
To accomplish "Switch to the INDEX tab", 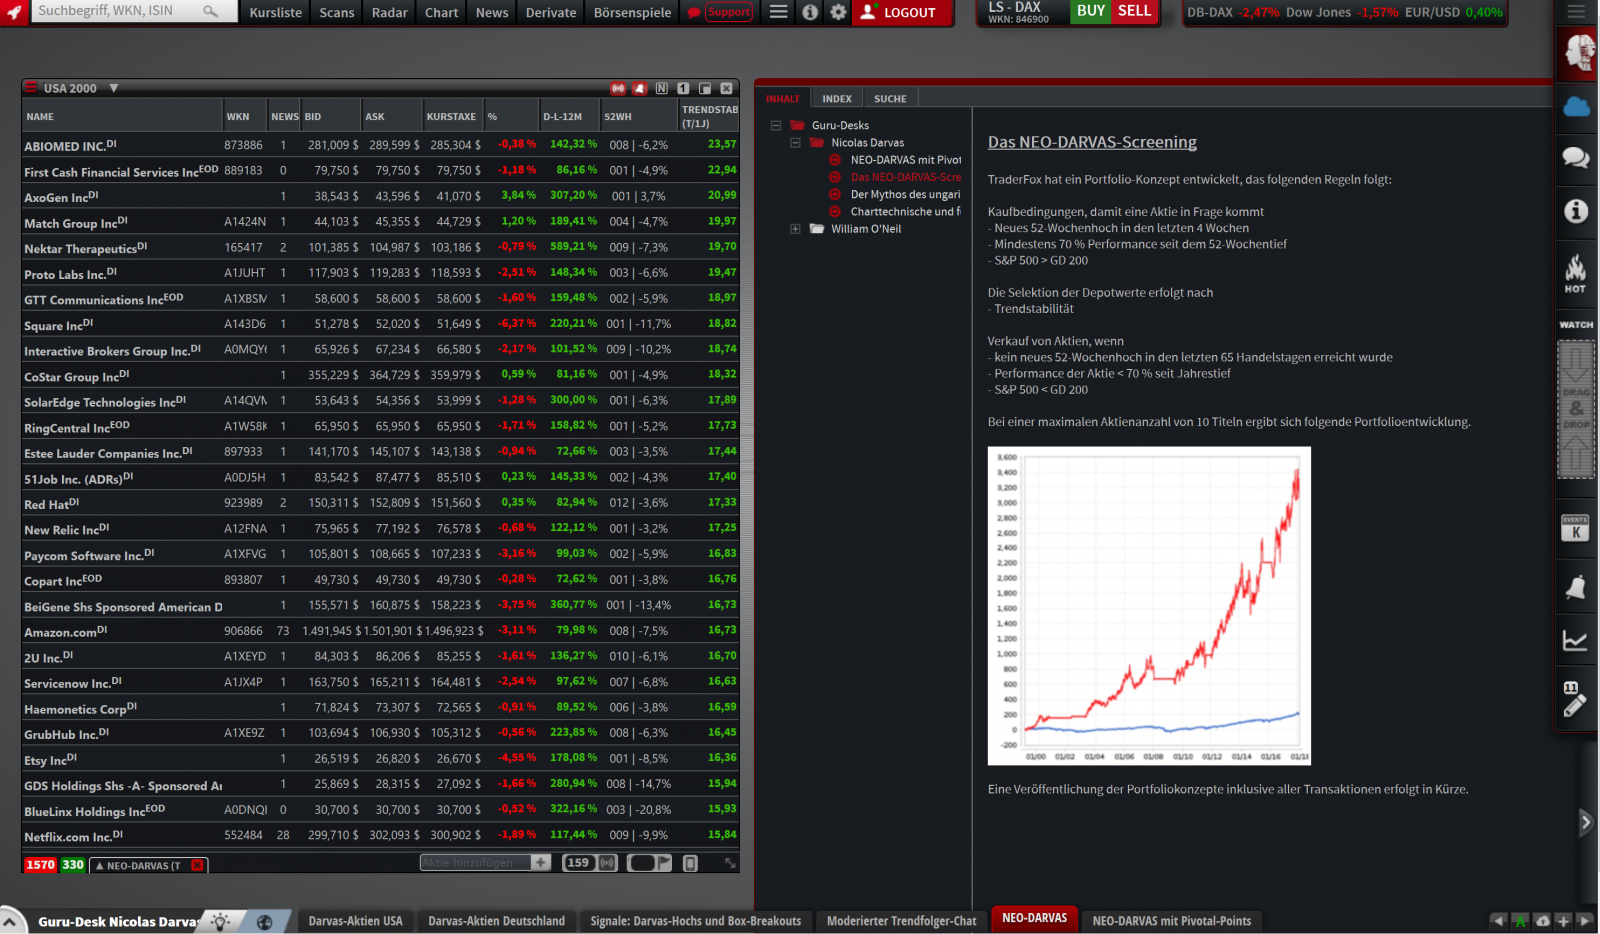I will click(837, 98).
